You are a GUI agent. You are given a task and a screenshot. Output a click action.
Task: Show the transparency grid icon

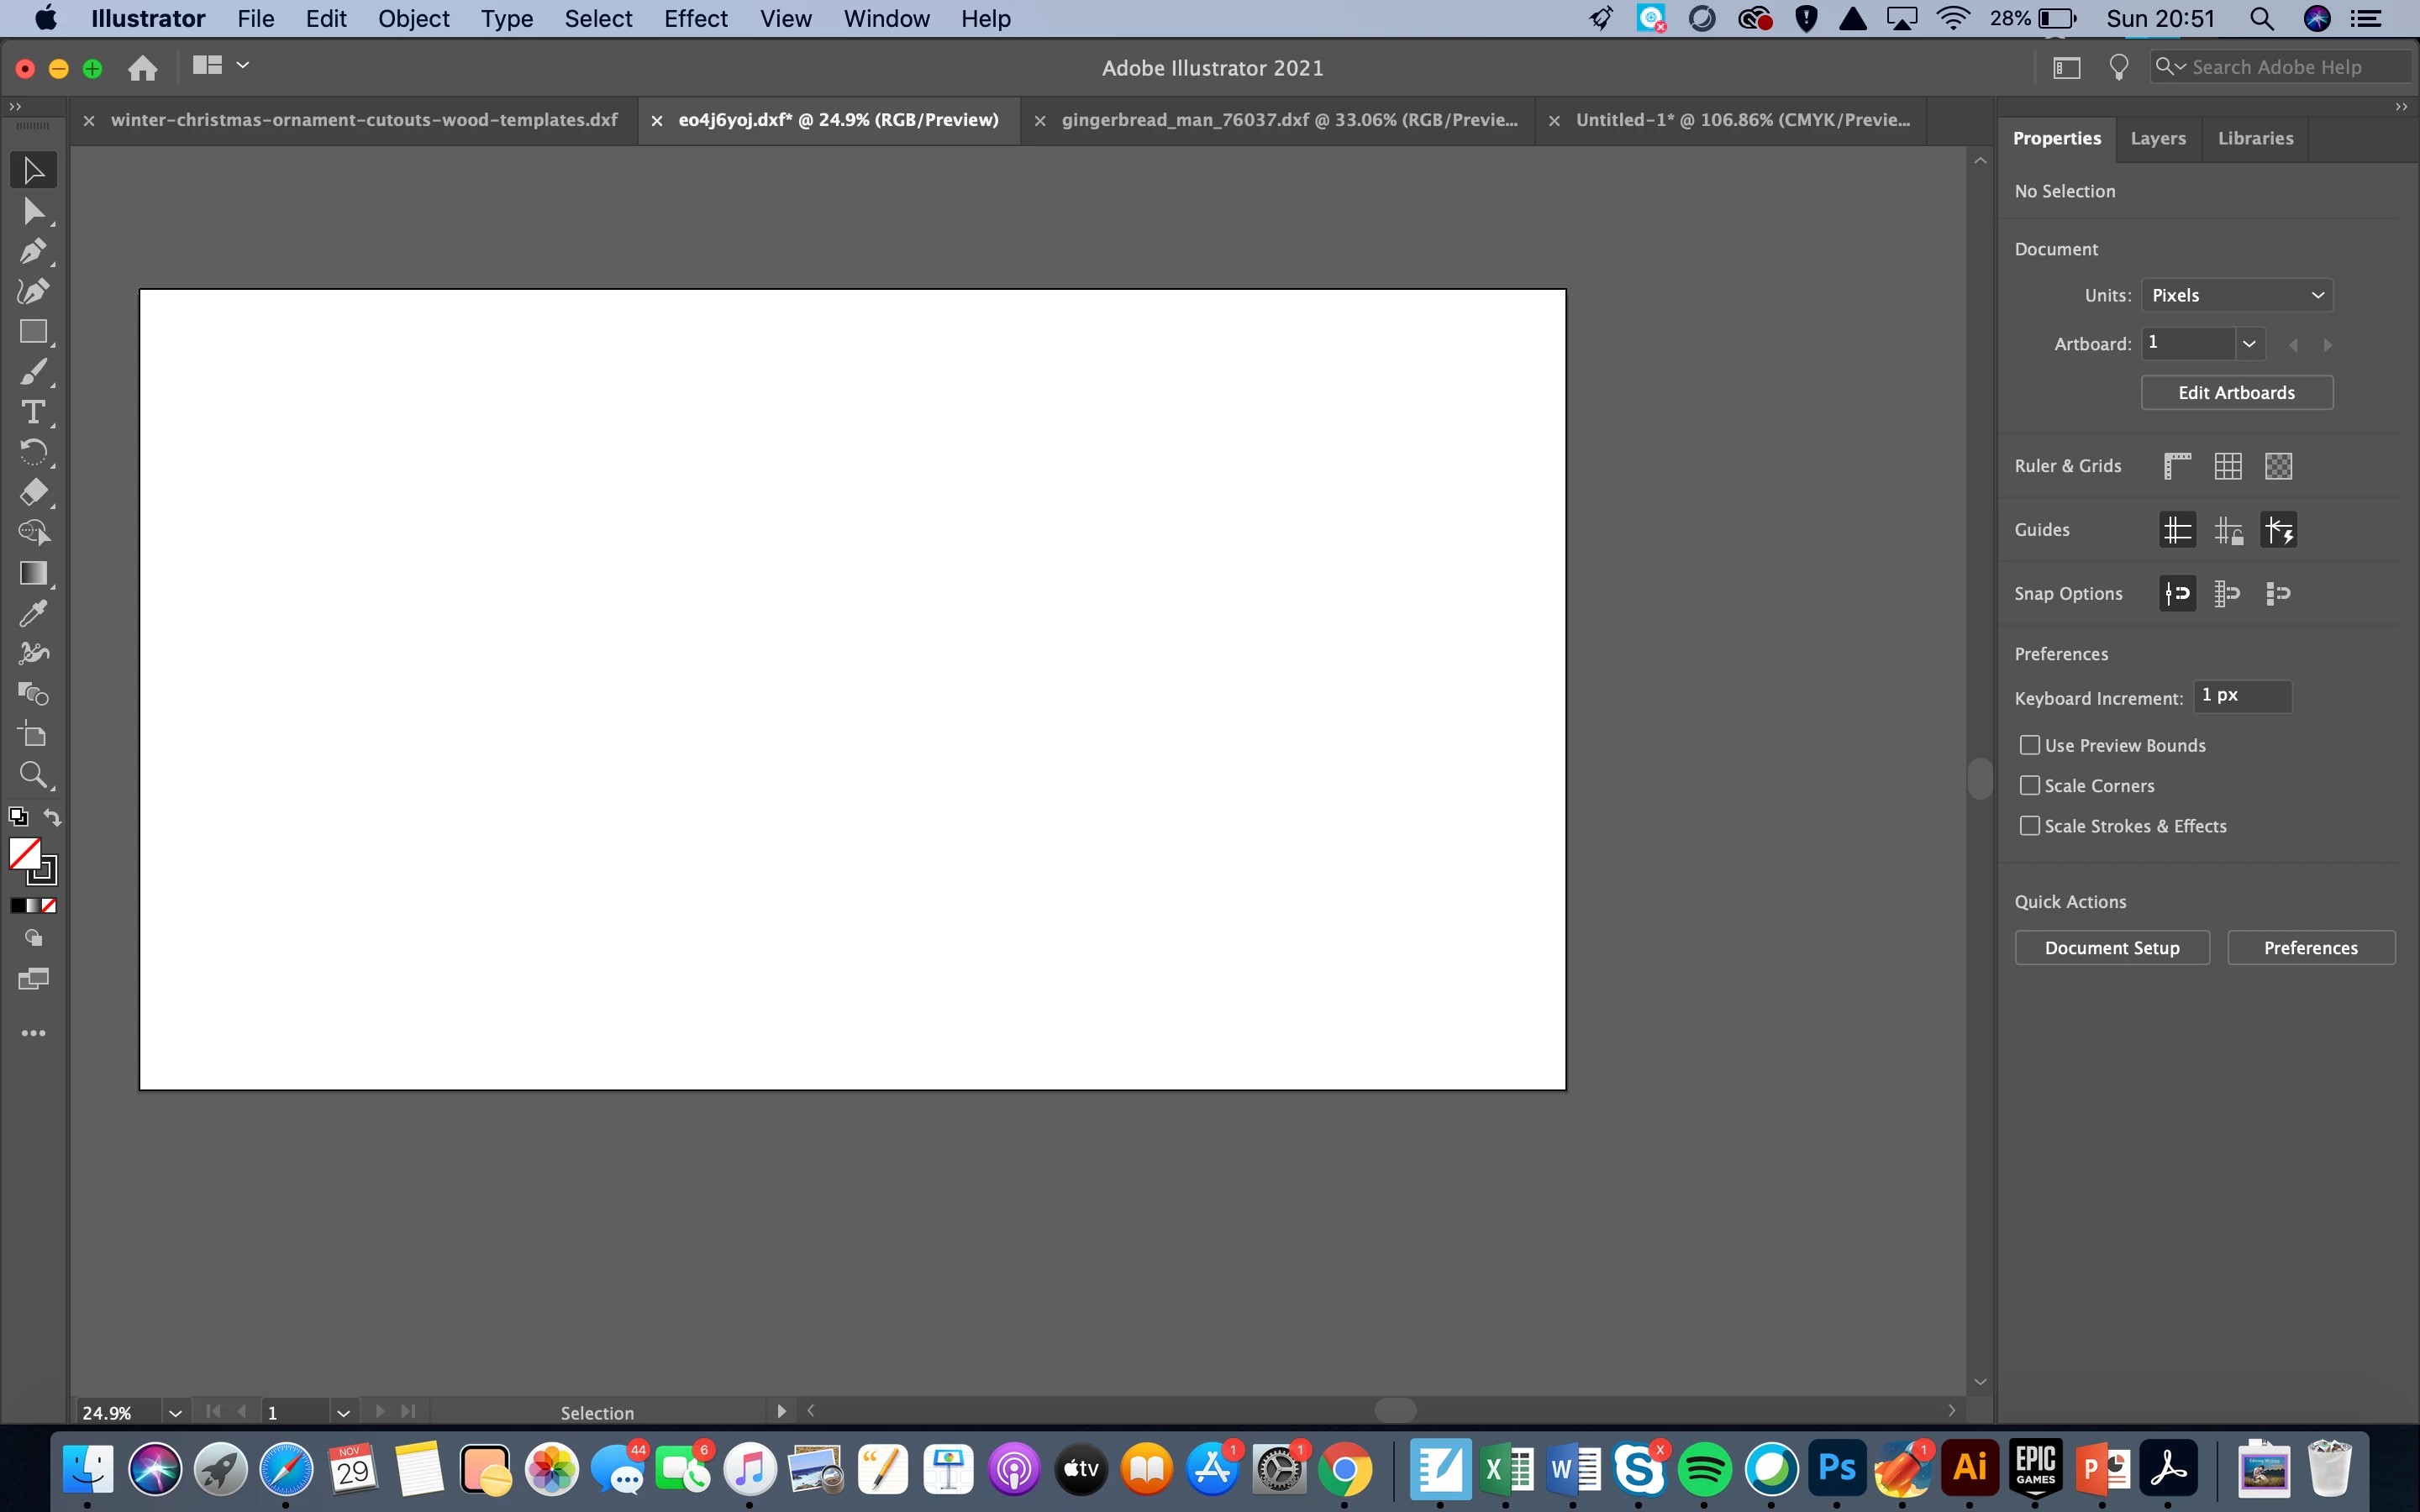pos(2278,466)
